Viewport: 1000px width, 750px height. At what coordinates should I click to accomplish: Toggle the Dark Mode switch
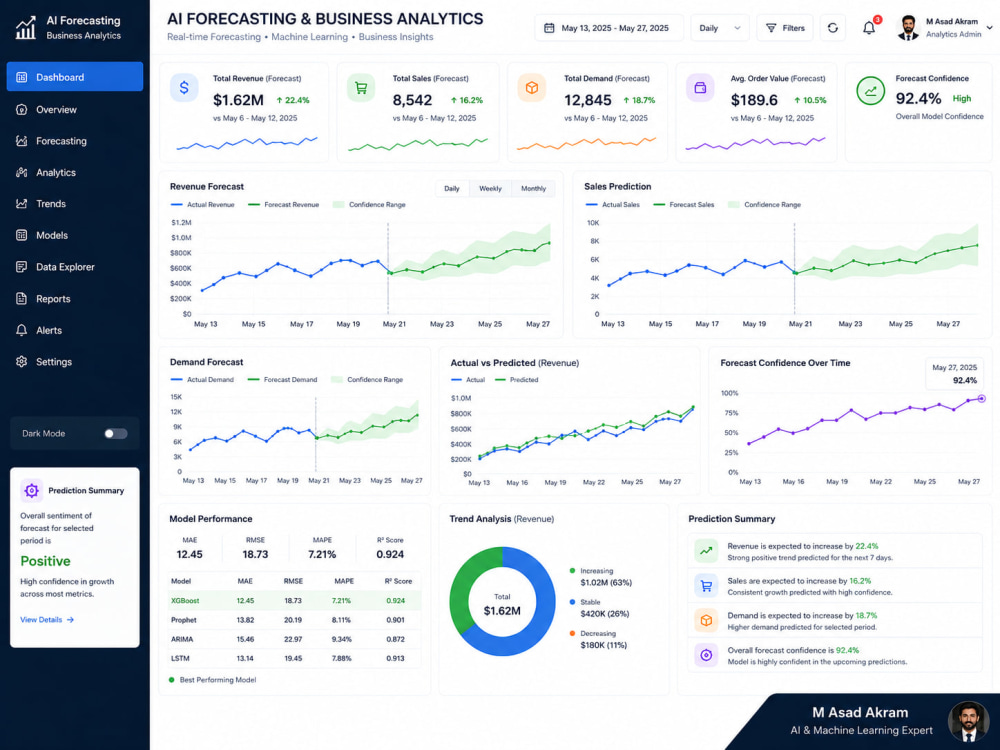pyautogui.click(x=115, y=434)
